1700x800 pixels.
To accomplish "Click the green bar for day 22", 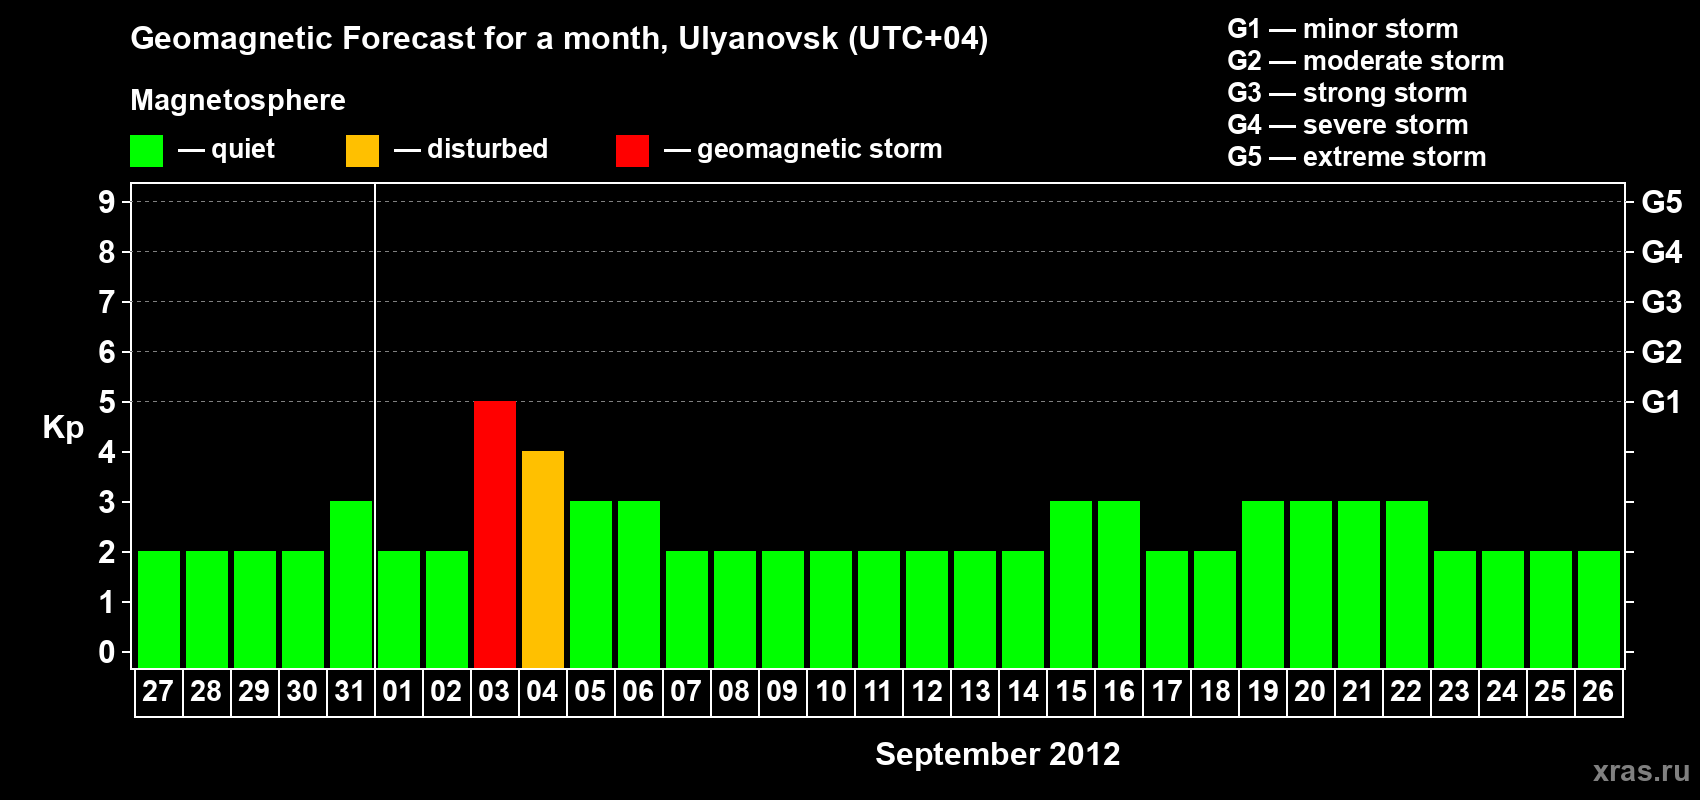I will tap(1407, 584).
